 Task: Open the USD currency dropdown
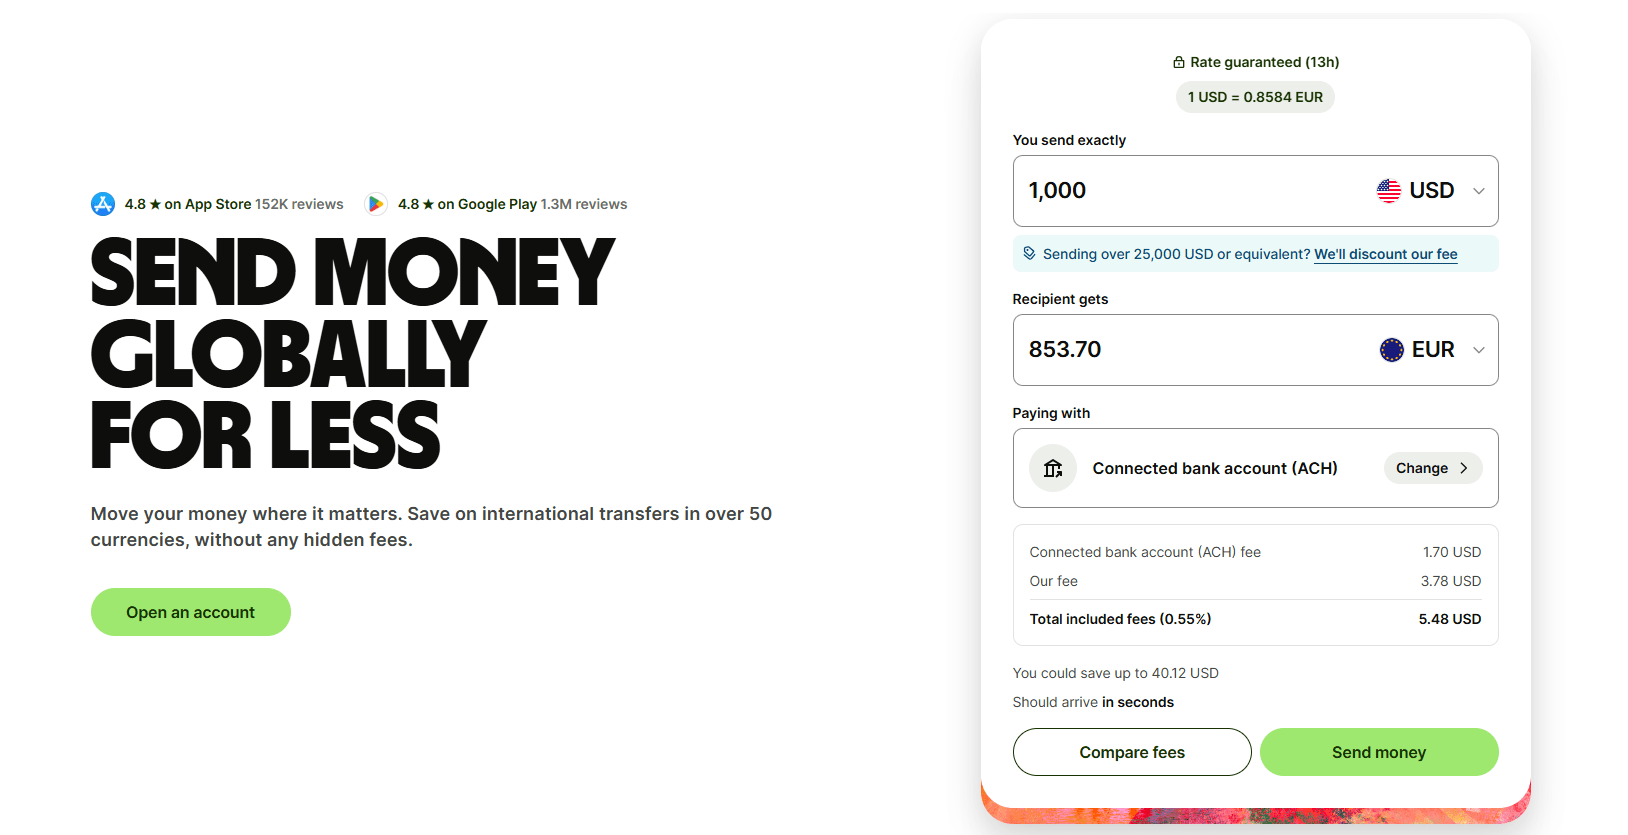click(x=1431, y=191)
